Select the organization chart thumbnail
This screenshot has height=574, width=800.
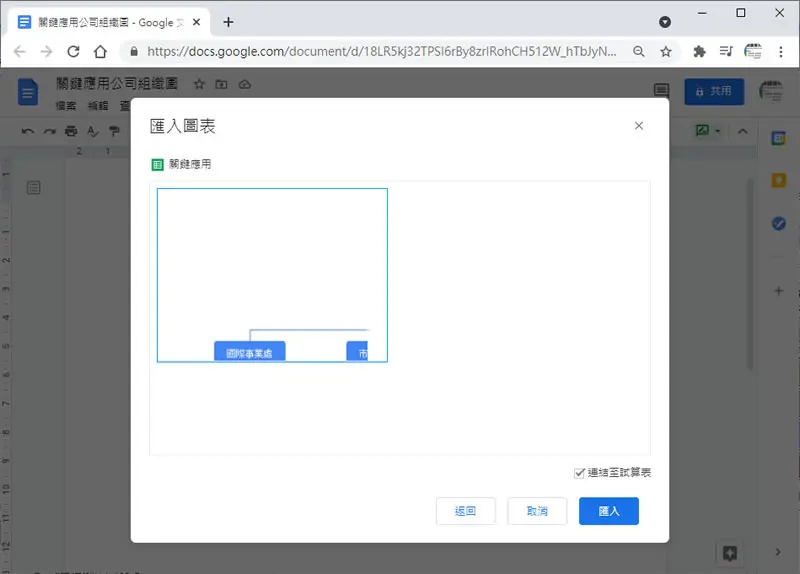[x=272, y=275]
